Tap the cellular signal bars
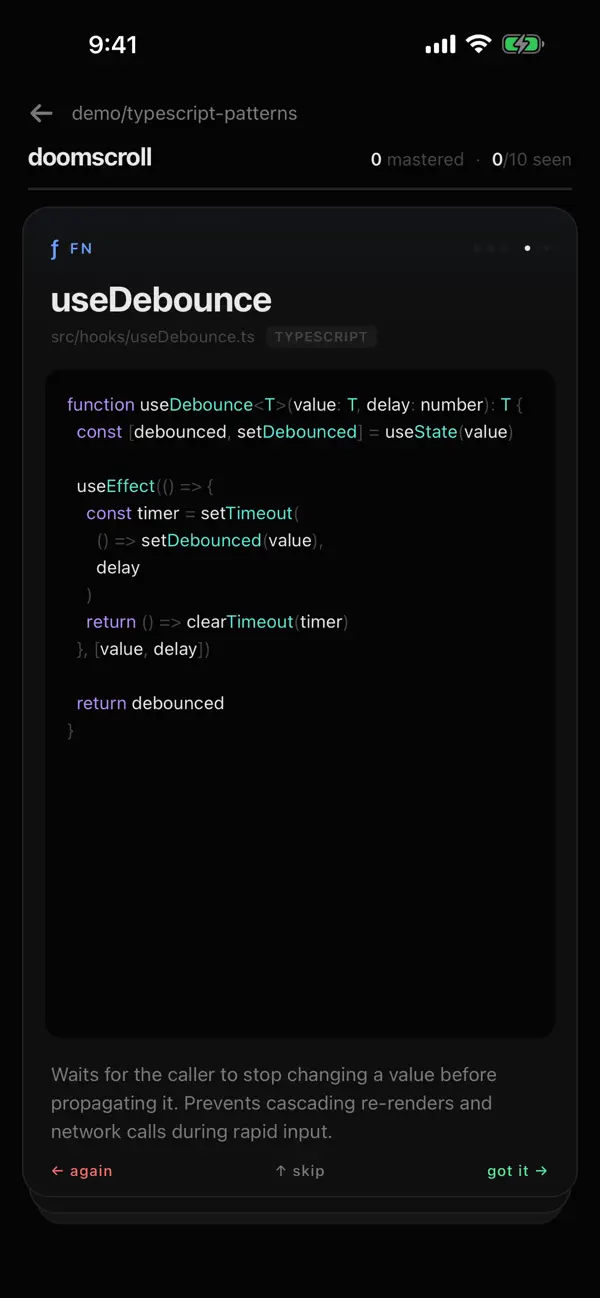Screen dimensions: 600x1298 tap(440, 43)
